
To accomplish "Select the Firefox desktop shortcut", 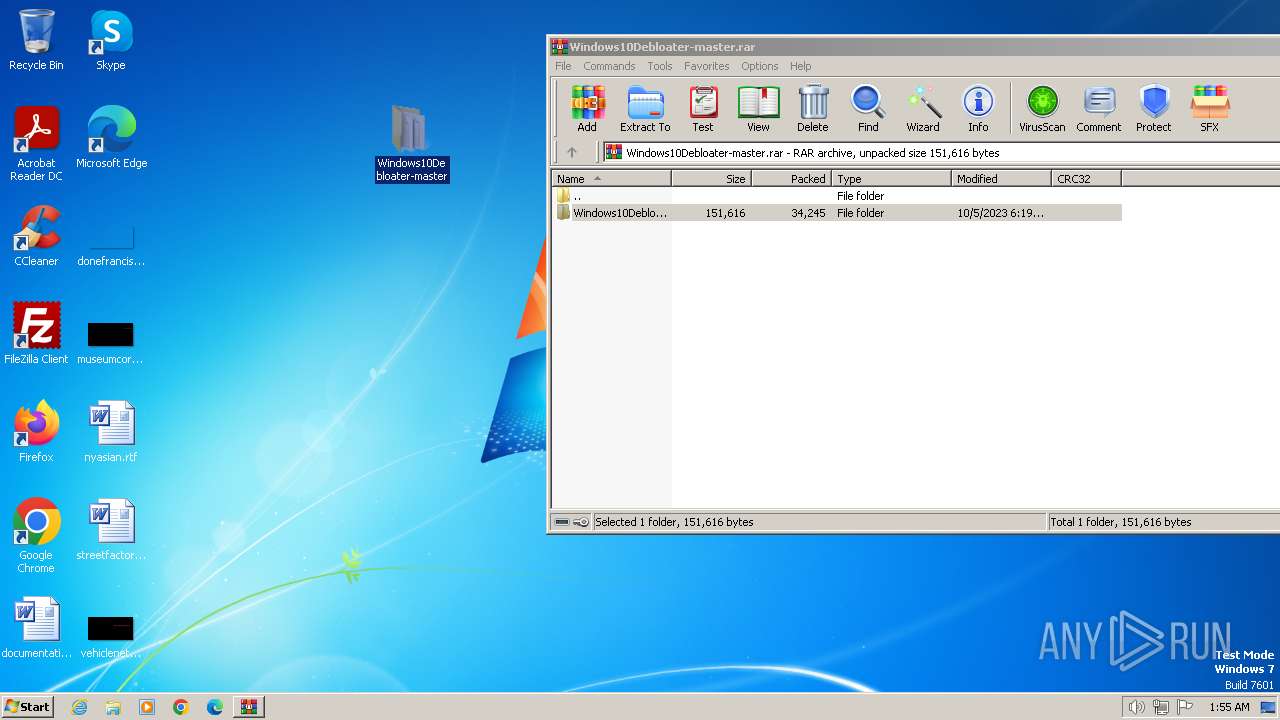I will (36, 432).
